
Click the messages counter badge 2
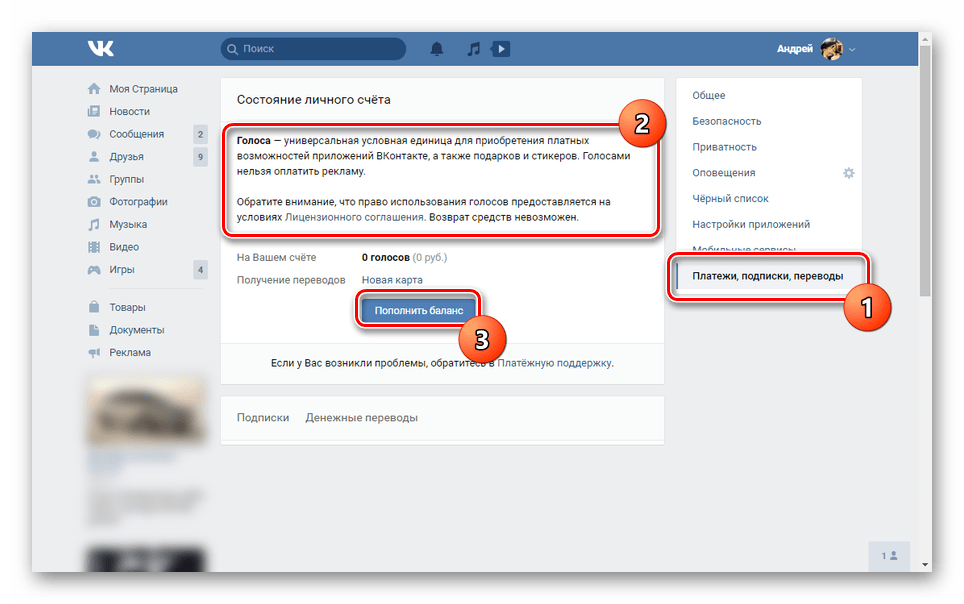coord(200,134)
